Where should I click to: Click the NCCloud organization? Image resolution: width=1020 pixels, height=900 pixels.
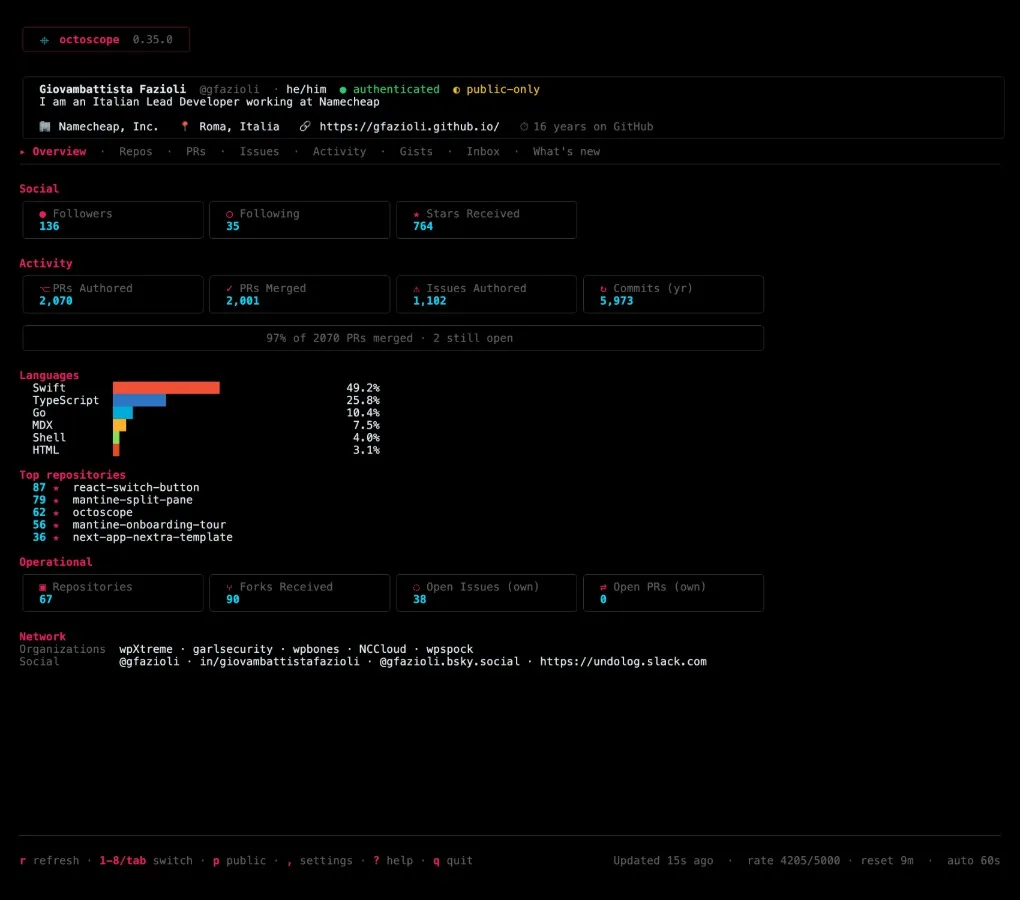tap(382, 649)
